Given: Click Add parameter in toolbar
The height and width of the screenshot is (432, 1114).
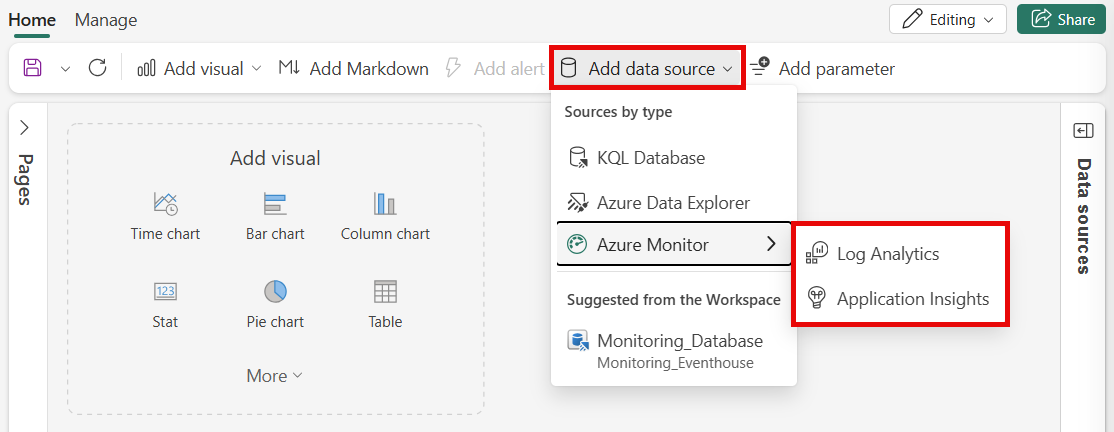Looking at the screenshot, I should [822, 69].
